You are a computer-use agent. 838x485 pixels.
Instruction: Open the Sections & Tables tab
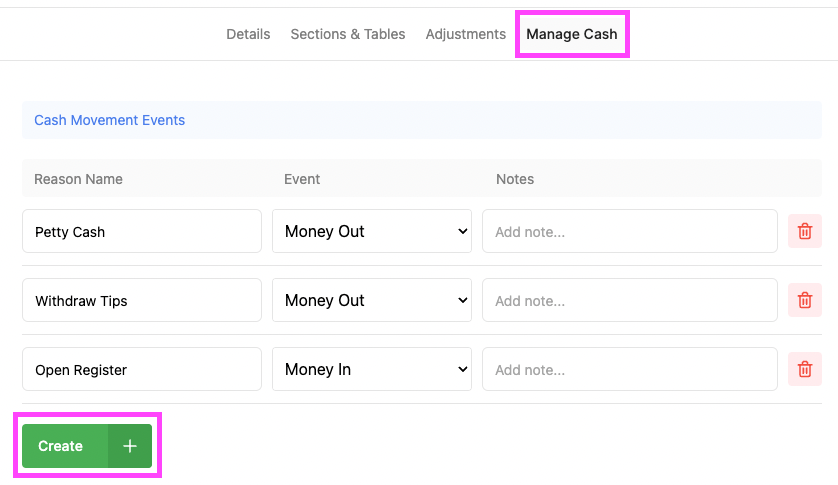pos(348,34)
